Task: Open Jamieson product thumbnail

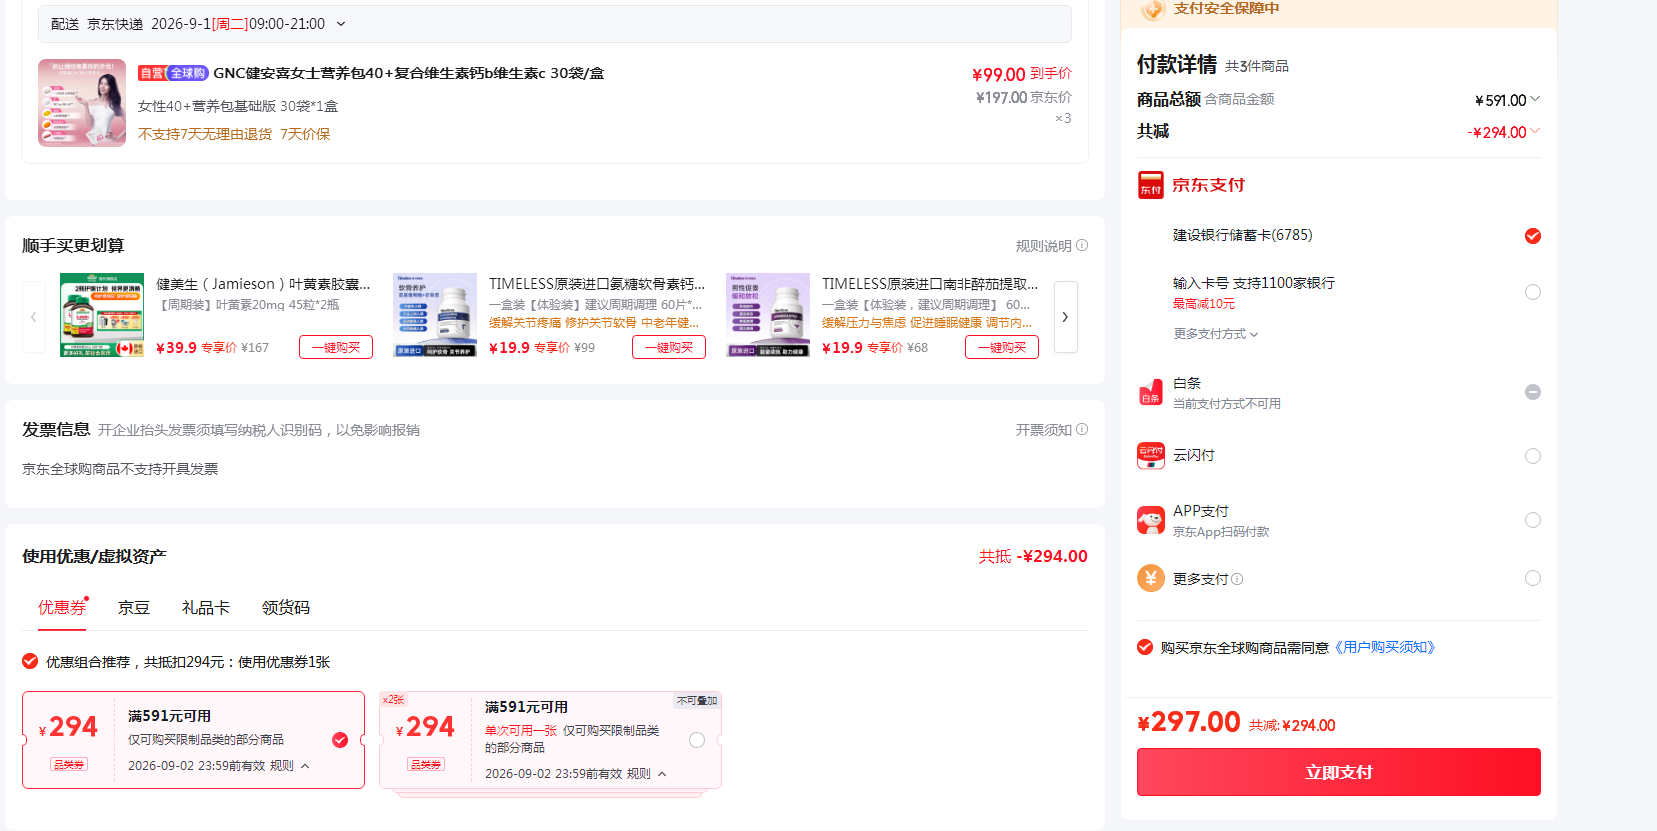Action: 102,315
